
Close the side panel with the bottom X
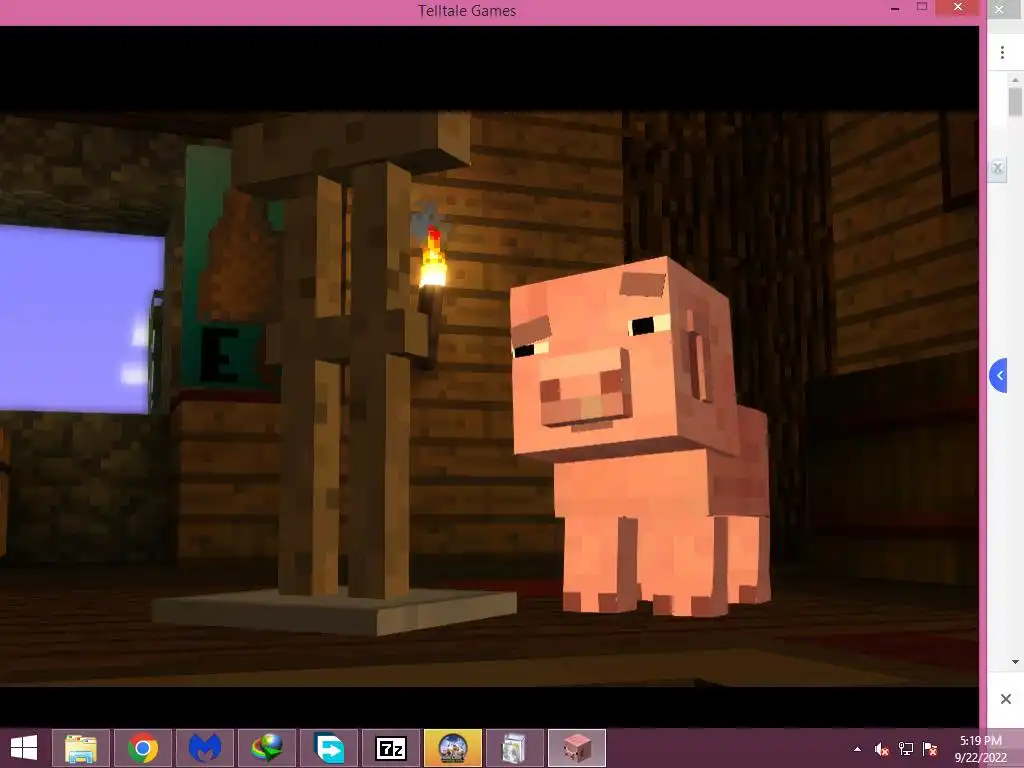[x=1006, y=699]
